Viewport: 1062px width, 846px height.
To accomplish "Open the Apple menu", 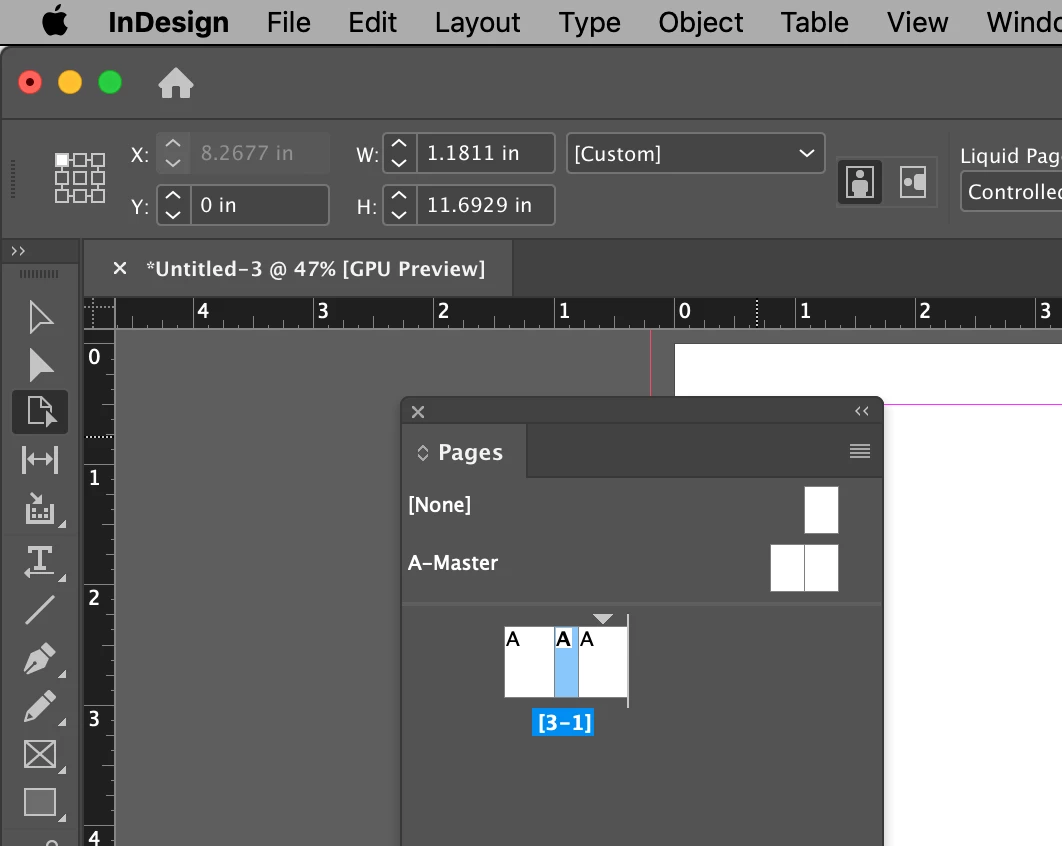I will pos(56,22).
